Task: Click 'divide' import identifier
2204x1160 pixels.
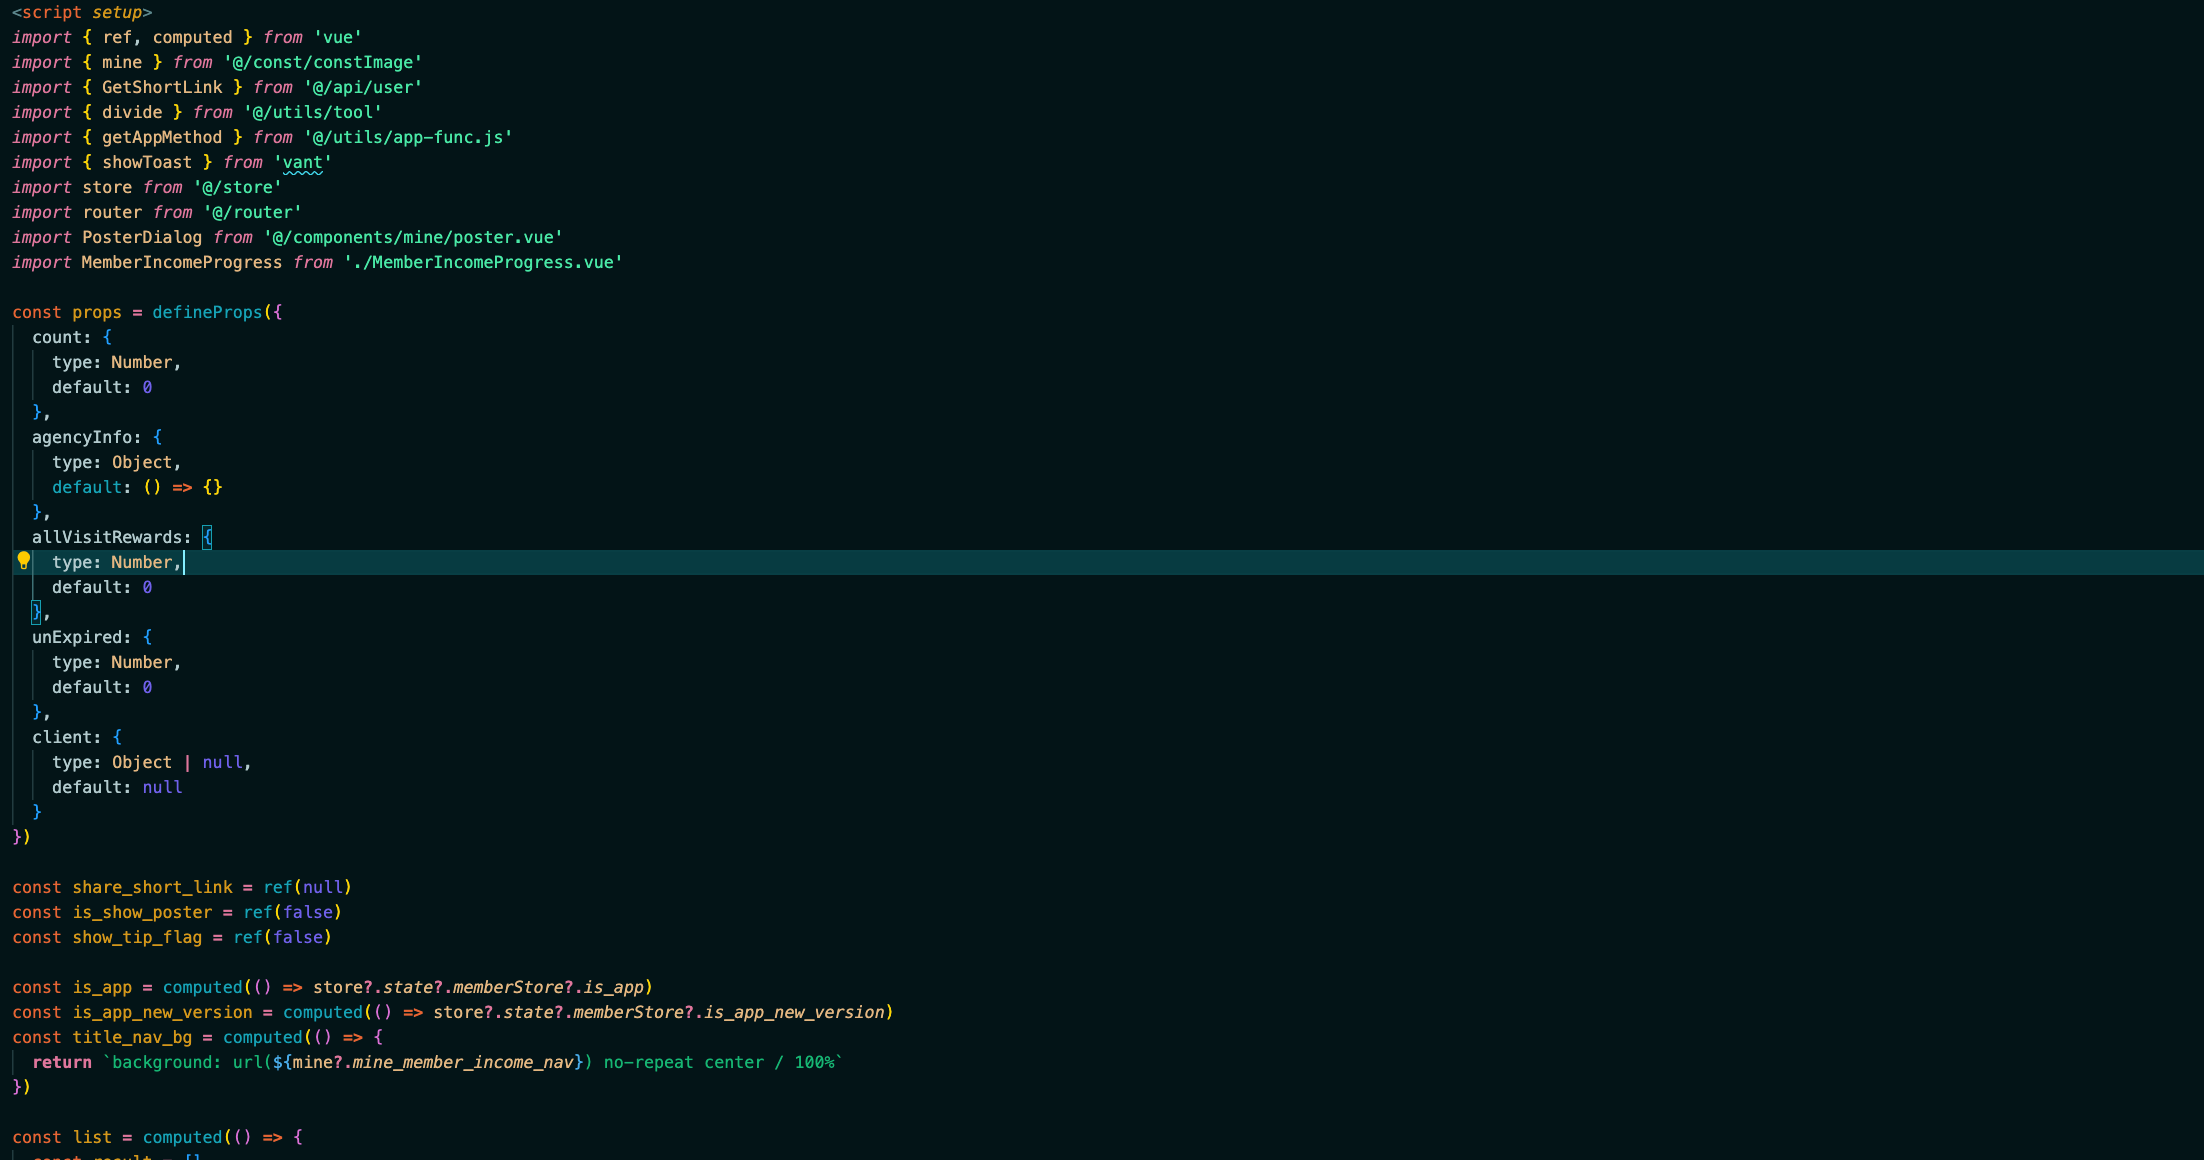Action: click(x=132, y=112)
